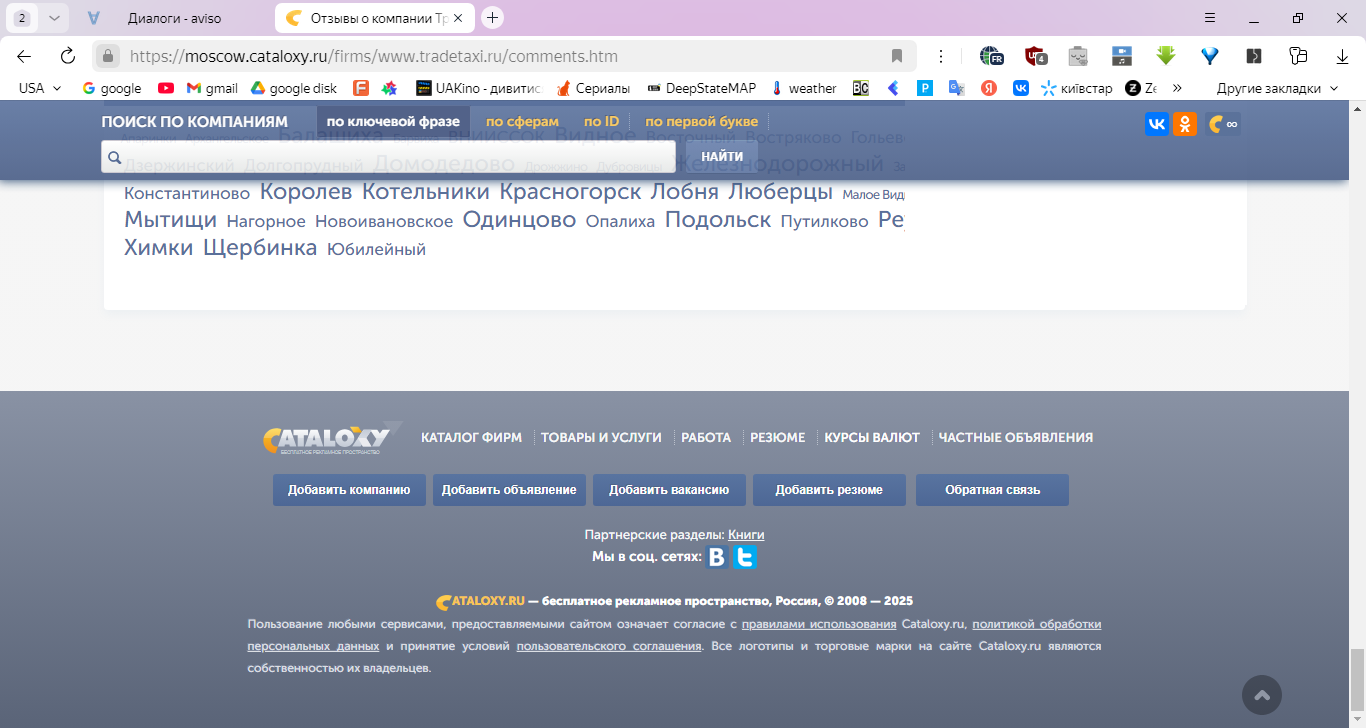This screenshot has height=728, width=1366.
Task: Open browser hamburger menu
Action: click(x=1210, y=18)
